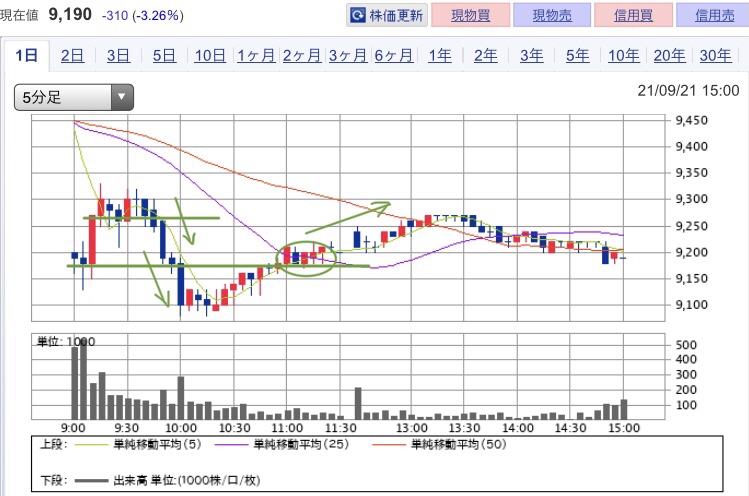Click the 500 volume axis label
This screenshot has width=749, height=496.
coord(686,345)
